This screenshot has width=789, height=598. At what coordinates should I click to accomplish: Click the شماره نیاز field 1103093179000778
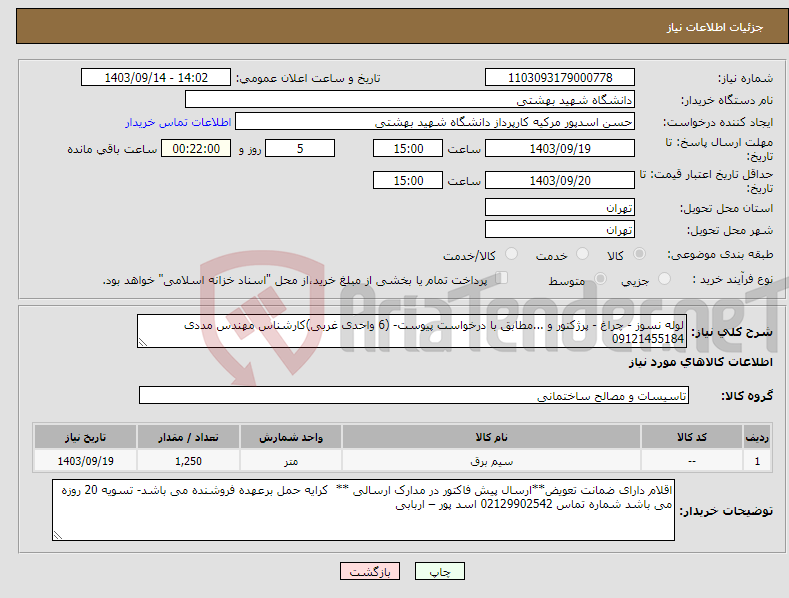(x=560, y=78)
